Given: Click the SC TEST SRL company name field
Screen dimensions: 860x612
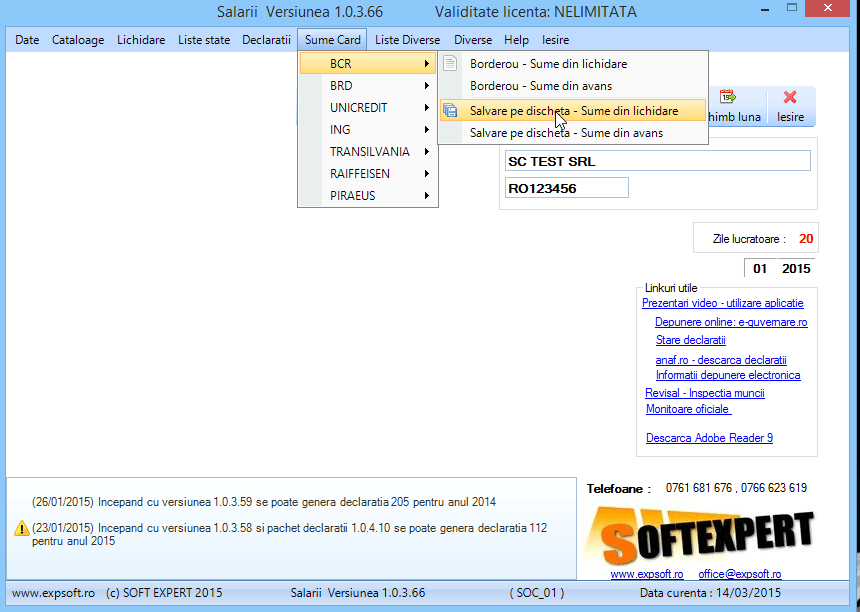Looking at the screenshot, I should (x=658, y=161).
